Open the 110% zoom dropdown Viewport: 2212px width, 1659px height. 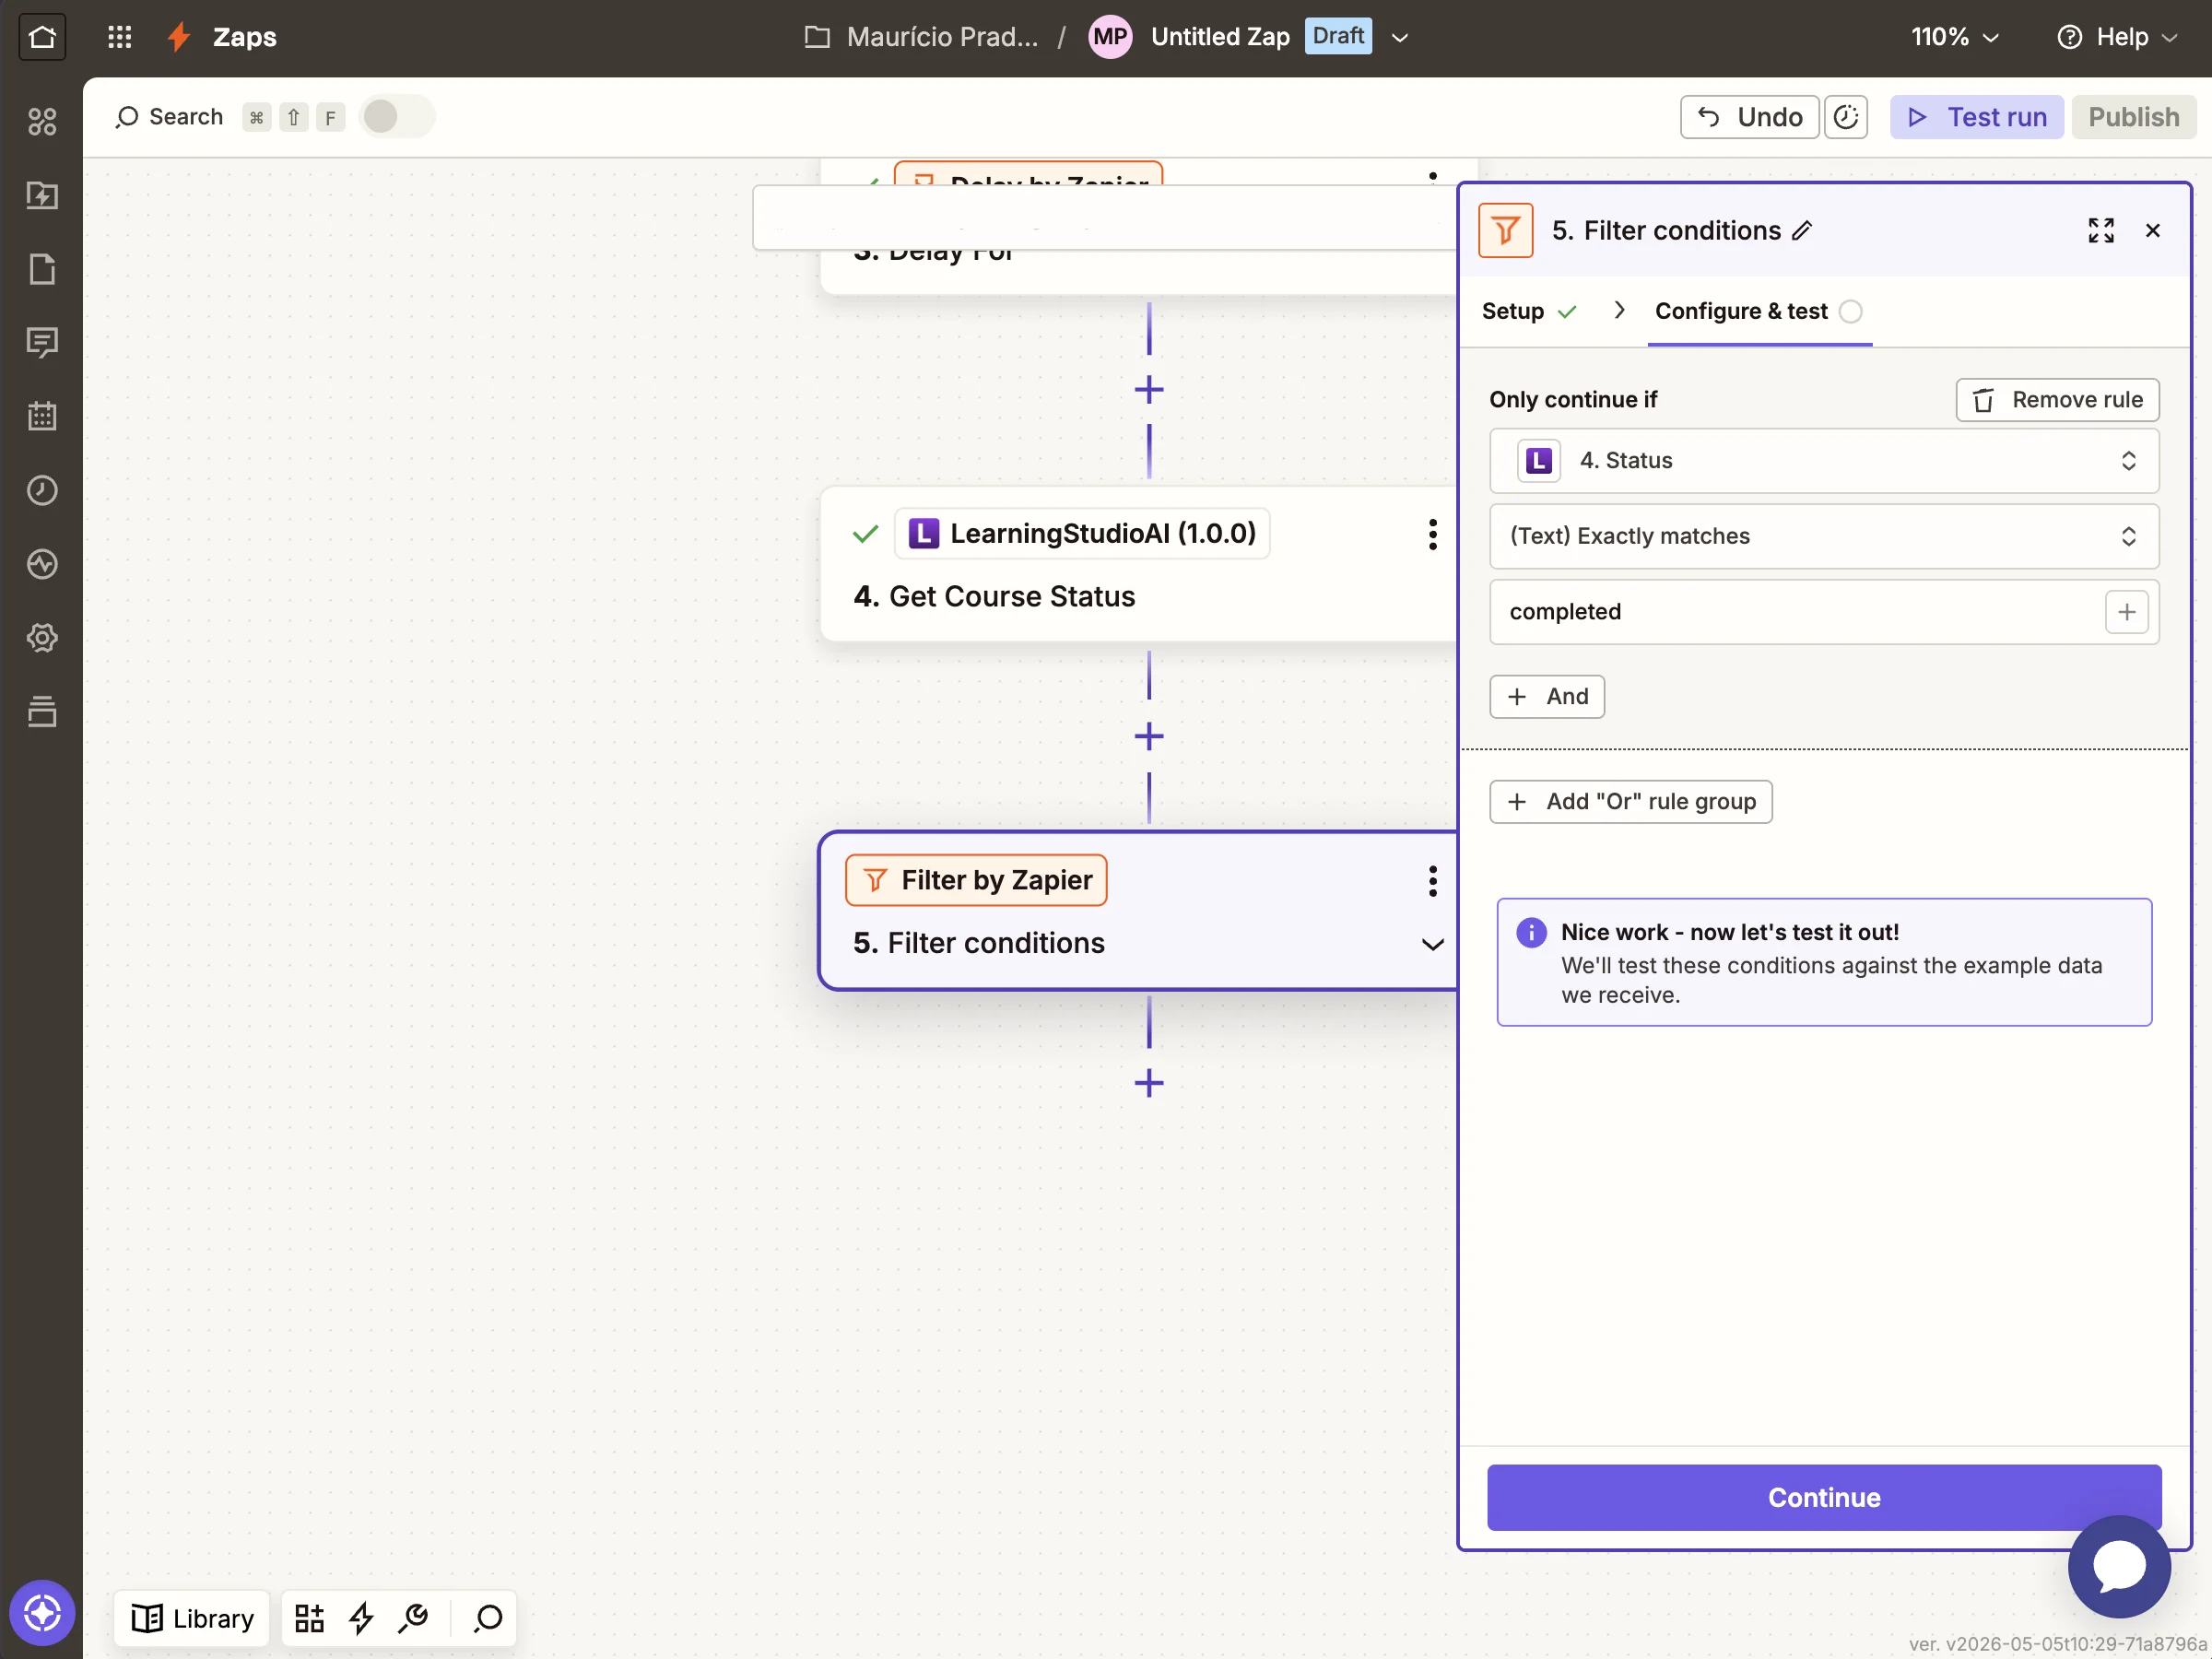pyautogui.click(x=1955, y=37)
